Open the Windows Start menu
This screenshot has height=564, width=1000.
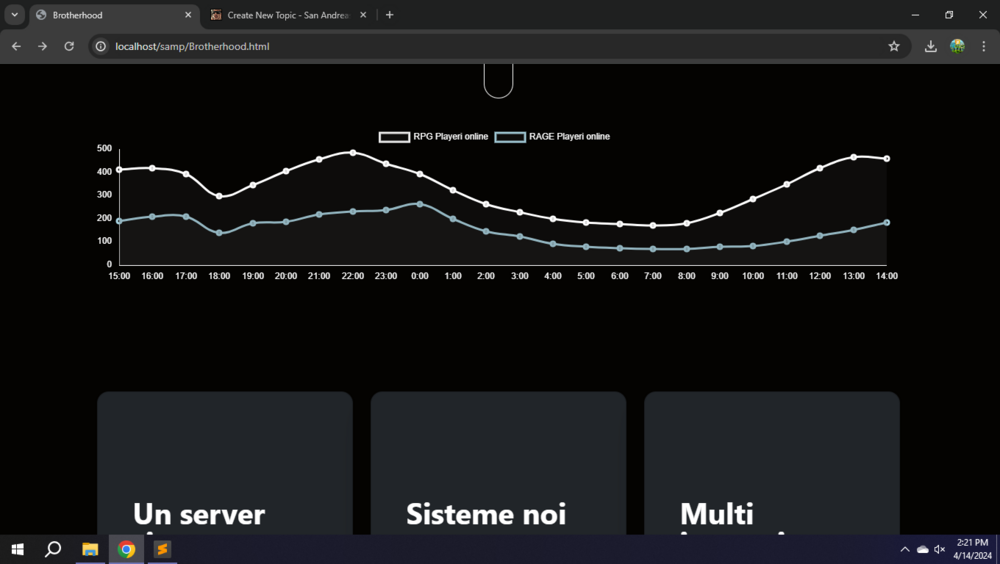[17, 549]
